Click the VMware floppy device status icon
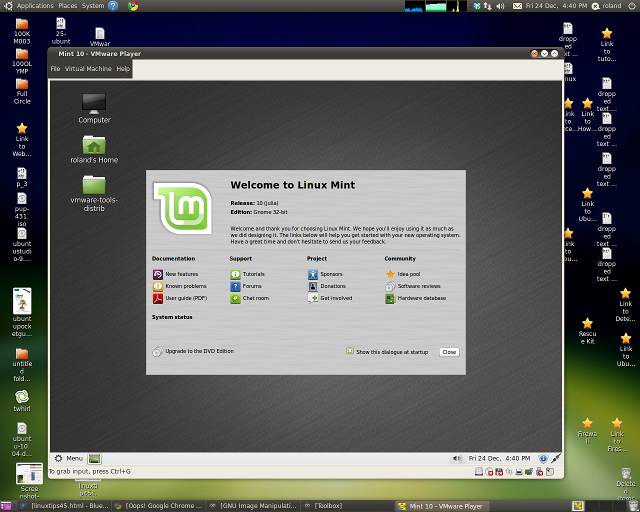 coord(499,472)
